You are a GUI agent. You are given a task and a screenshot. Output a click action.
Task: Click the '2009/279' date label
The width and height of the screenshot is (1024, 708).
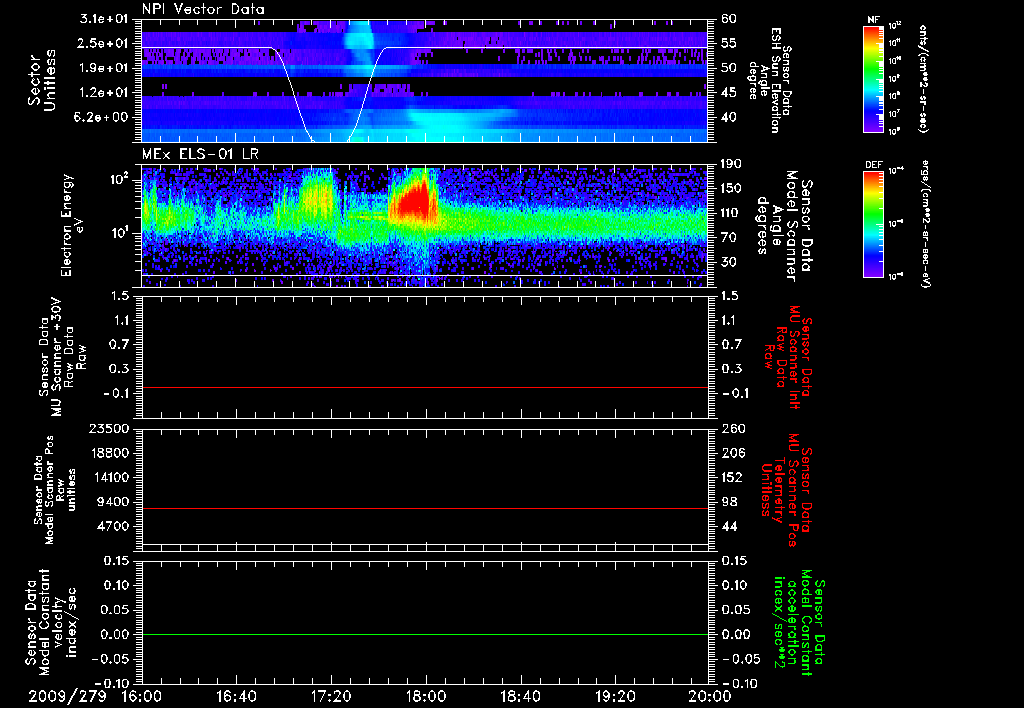(67, 696)
